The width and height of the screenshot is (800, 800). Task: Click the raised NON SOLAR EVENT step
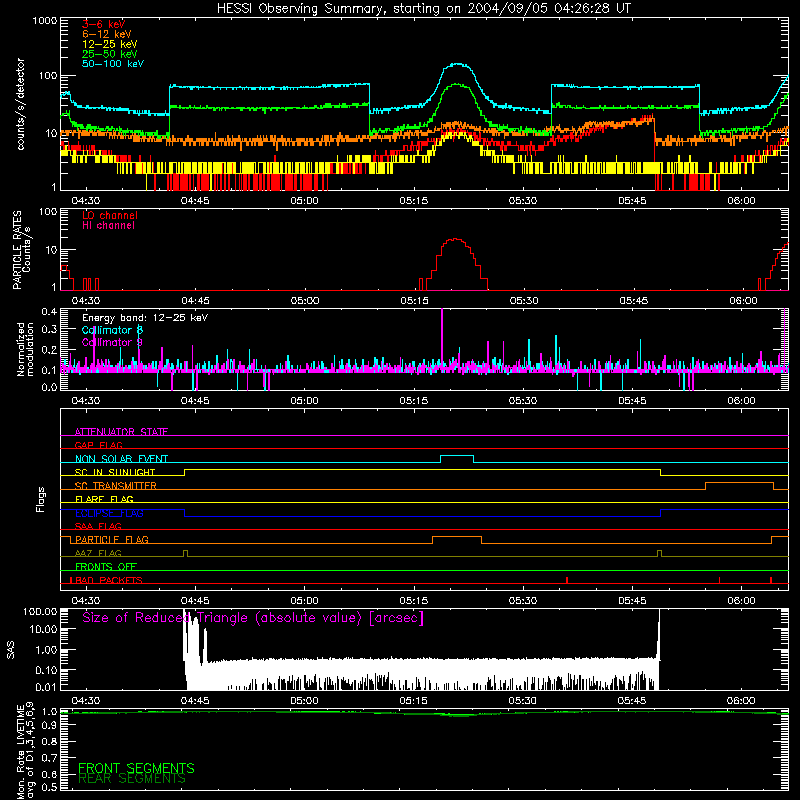click(457, 456)
